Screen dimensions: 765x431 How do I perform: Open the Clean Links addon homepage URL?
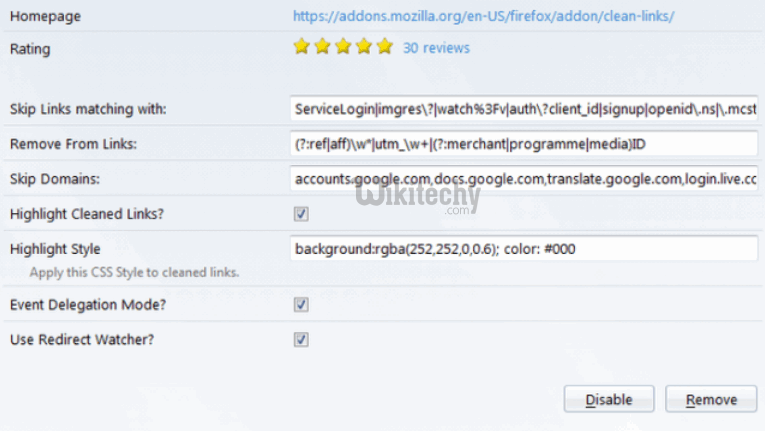pyautogui.click(x=484, y=16)
